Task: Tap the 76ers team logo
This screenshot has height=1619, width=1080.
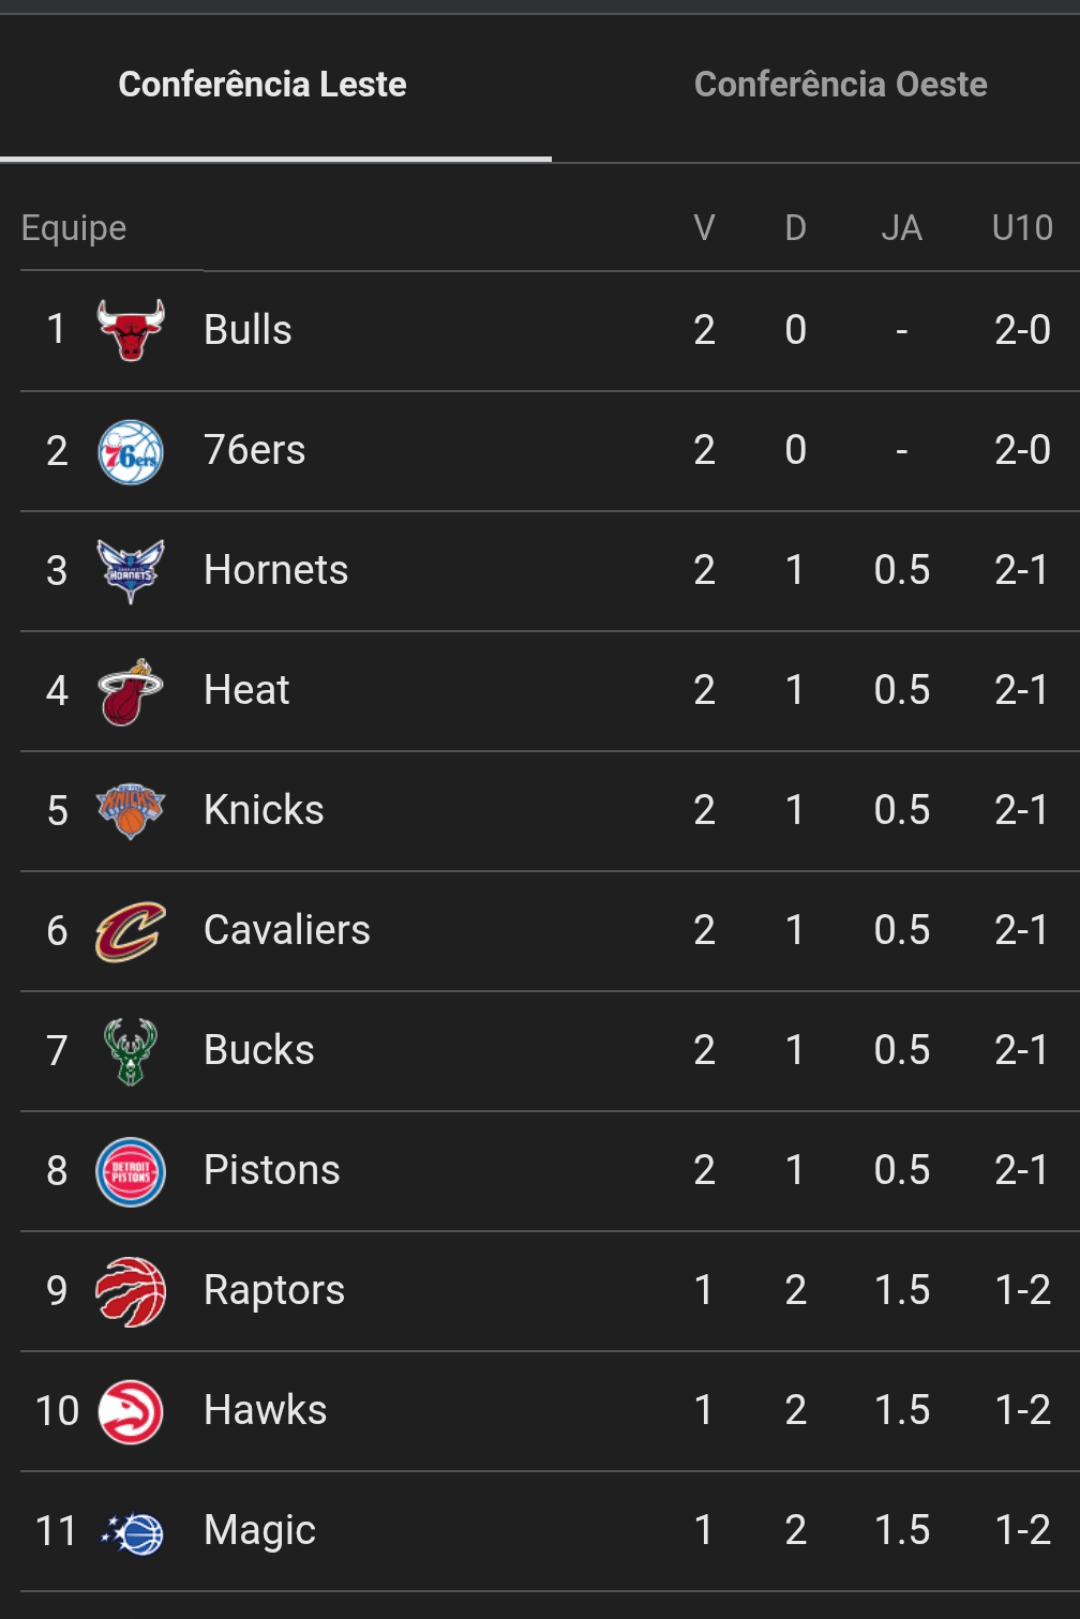Action: [131, 451]
